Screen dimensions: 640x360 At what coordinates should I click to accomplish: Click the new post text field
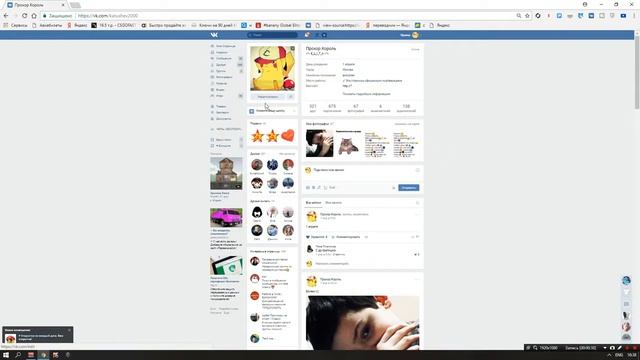click(x=362, y=170)
